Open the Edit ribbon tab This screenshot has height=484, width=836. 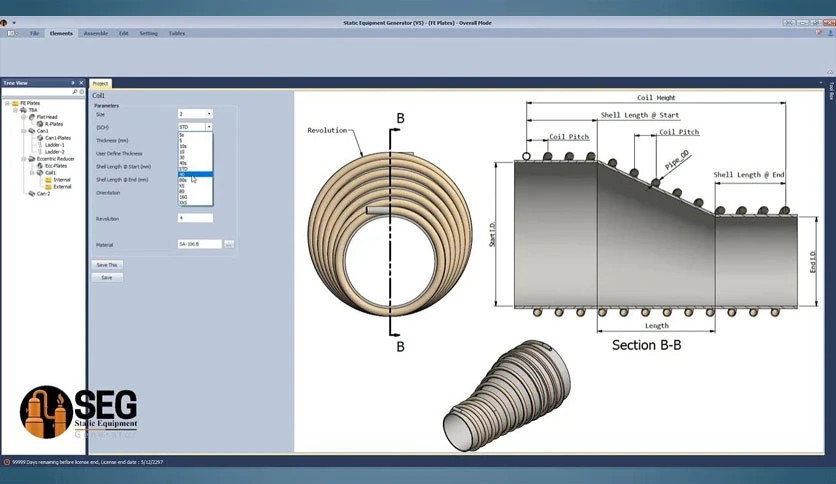point(124,33)
